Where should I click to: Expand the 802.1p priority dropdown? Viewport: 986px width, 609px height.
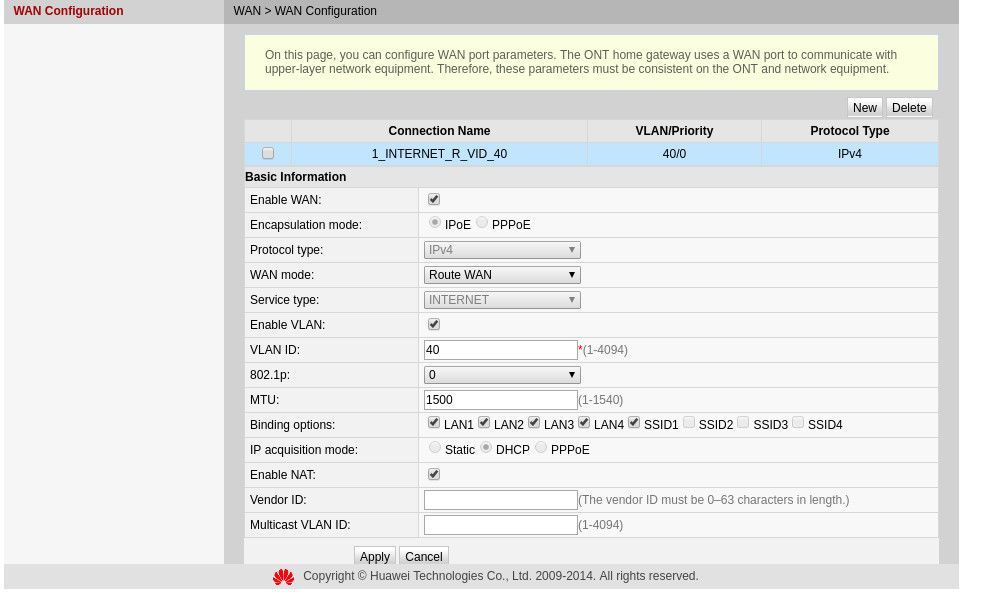click(502, 375)
